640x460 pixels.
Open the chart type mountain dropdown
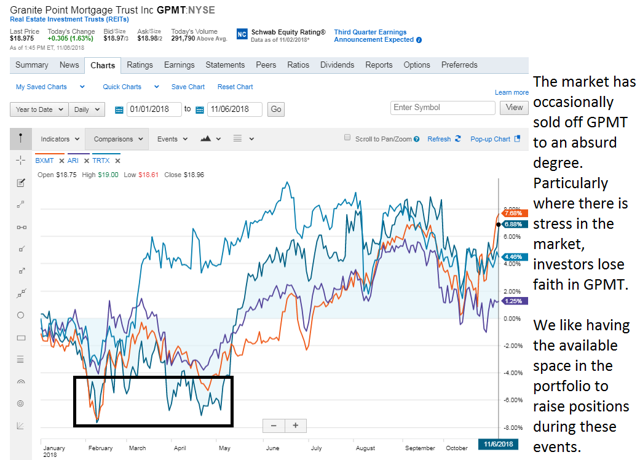211,139
